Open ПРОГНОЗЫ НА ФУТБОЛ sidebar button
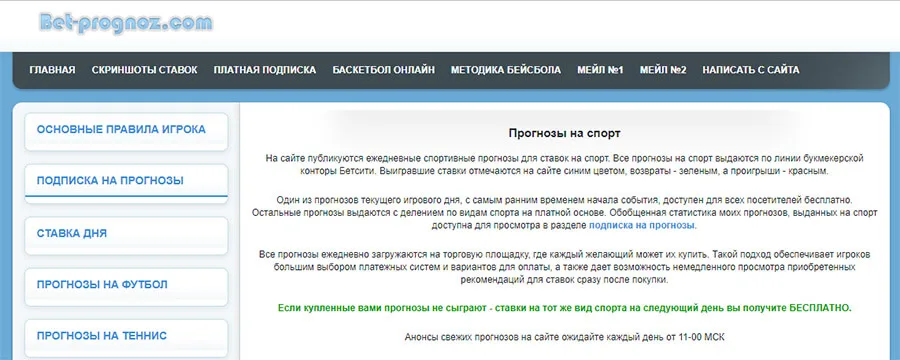 click(x=126, y=286)
